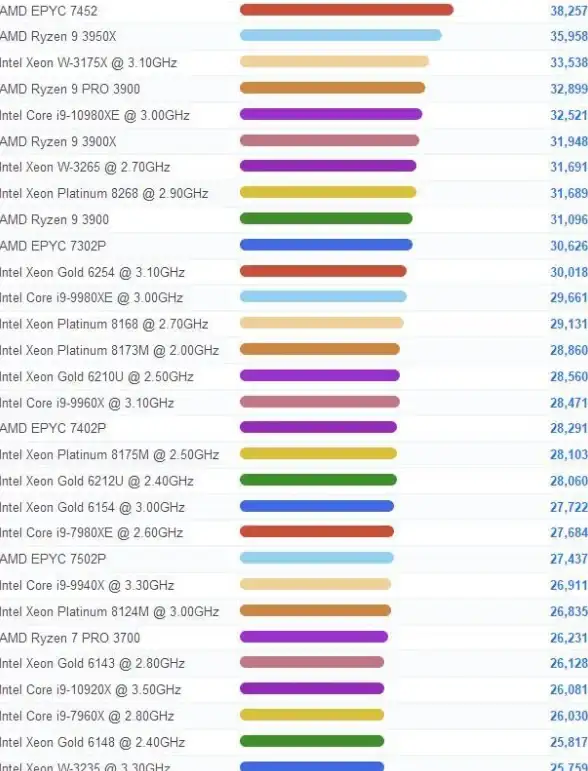This screenshot has height=771, width=588.
Task: Open Intel Xeon Platinum 8173M @ 2.00GHz
Action: click(109, 350)
